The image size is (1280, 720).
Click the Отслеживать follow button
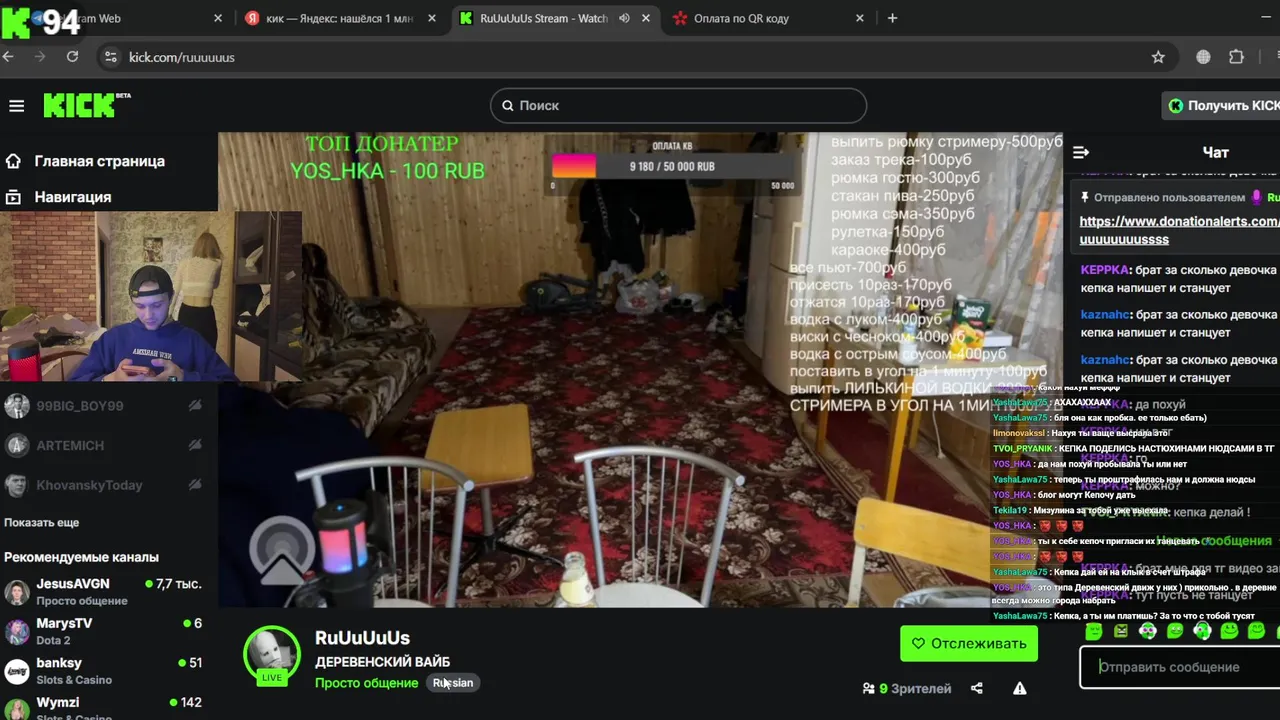[969, 643]
